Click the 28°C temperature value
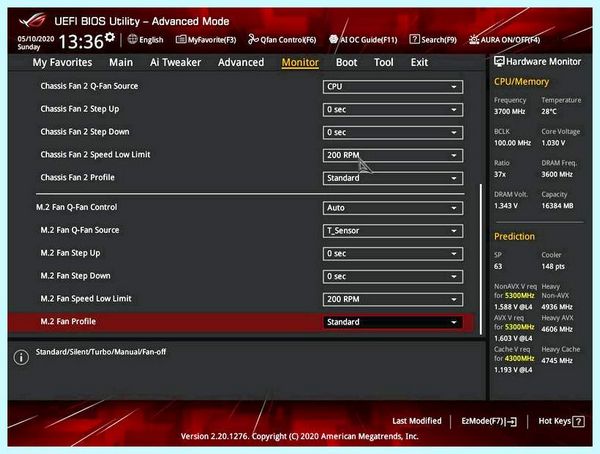Viewport: 600px width, 454px height. point(549,111)
